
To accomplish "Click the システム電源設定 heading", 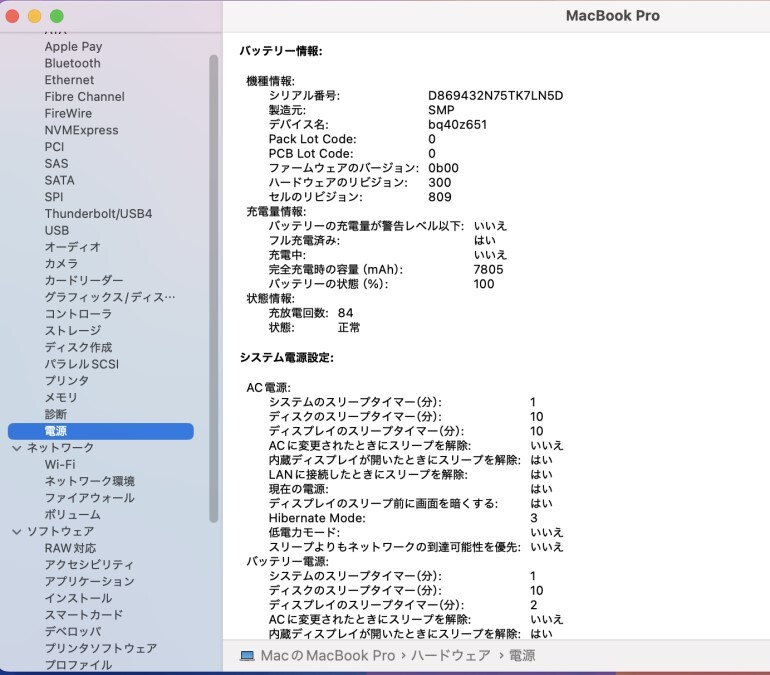I will pyautogui.click(x=287, y=357).
